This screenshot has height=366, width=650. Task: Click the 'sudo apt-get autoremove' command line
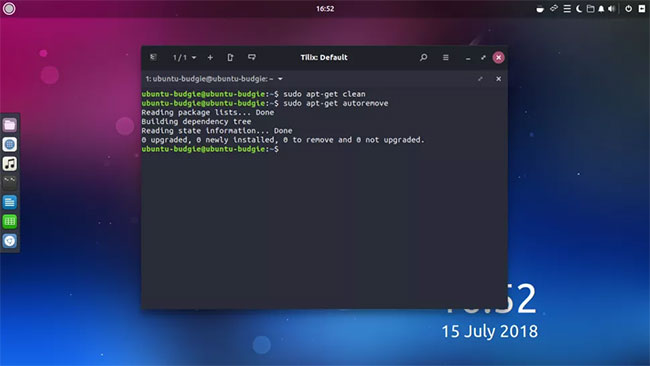click(265, 103)
